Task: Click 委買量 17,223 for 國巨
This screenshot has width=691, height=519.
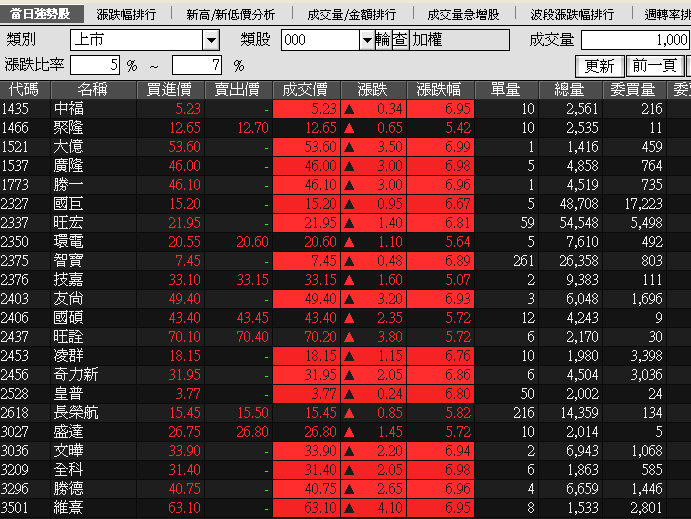Action: [643, 204]
